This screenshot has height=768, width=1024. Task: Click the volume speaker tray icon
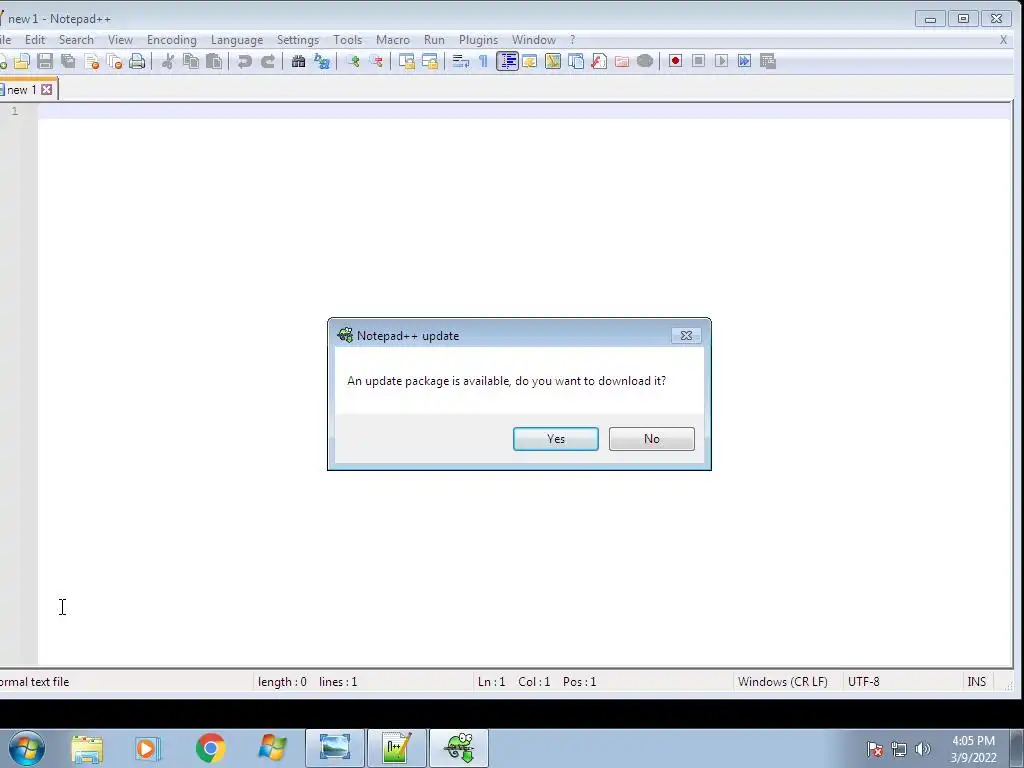pyautogui.click(x=923, y=749)
